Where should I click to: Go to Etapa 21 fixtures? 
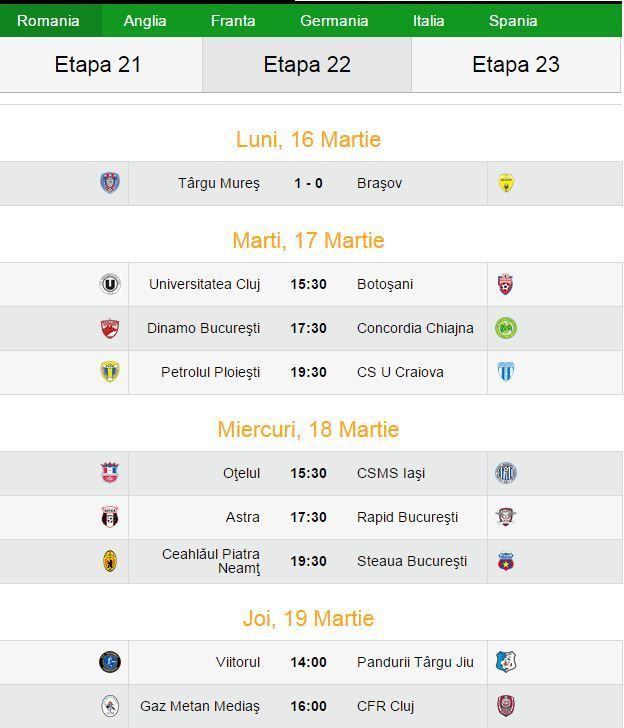tap(98, 65)
